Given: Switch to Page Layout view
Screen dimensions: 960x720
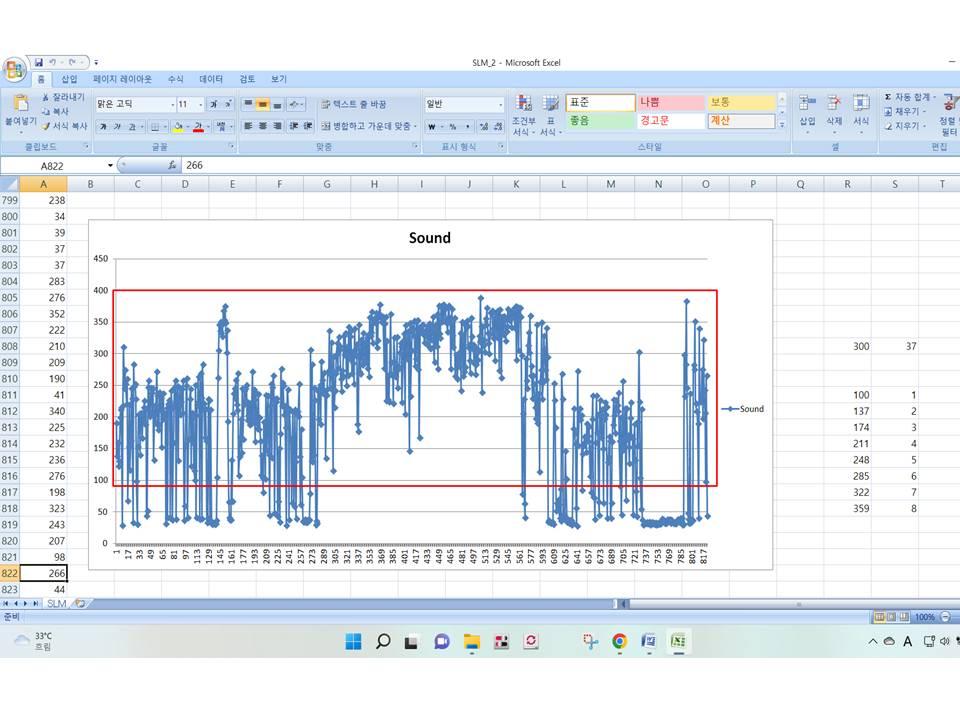Looking at the screenshot, I should pyautogui.click(x=892, y=617).
